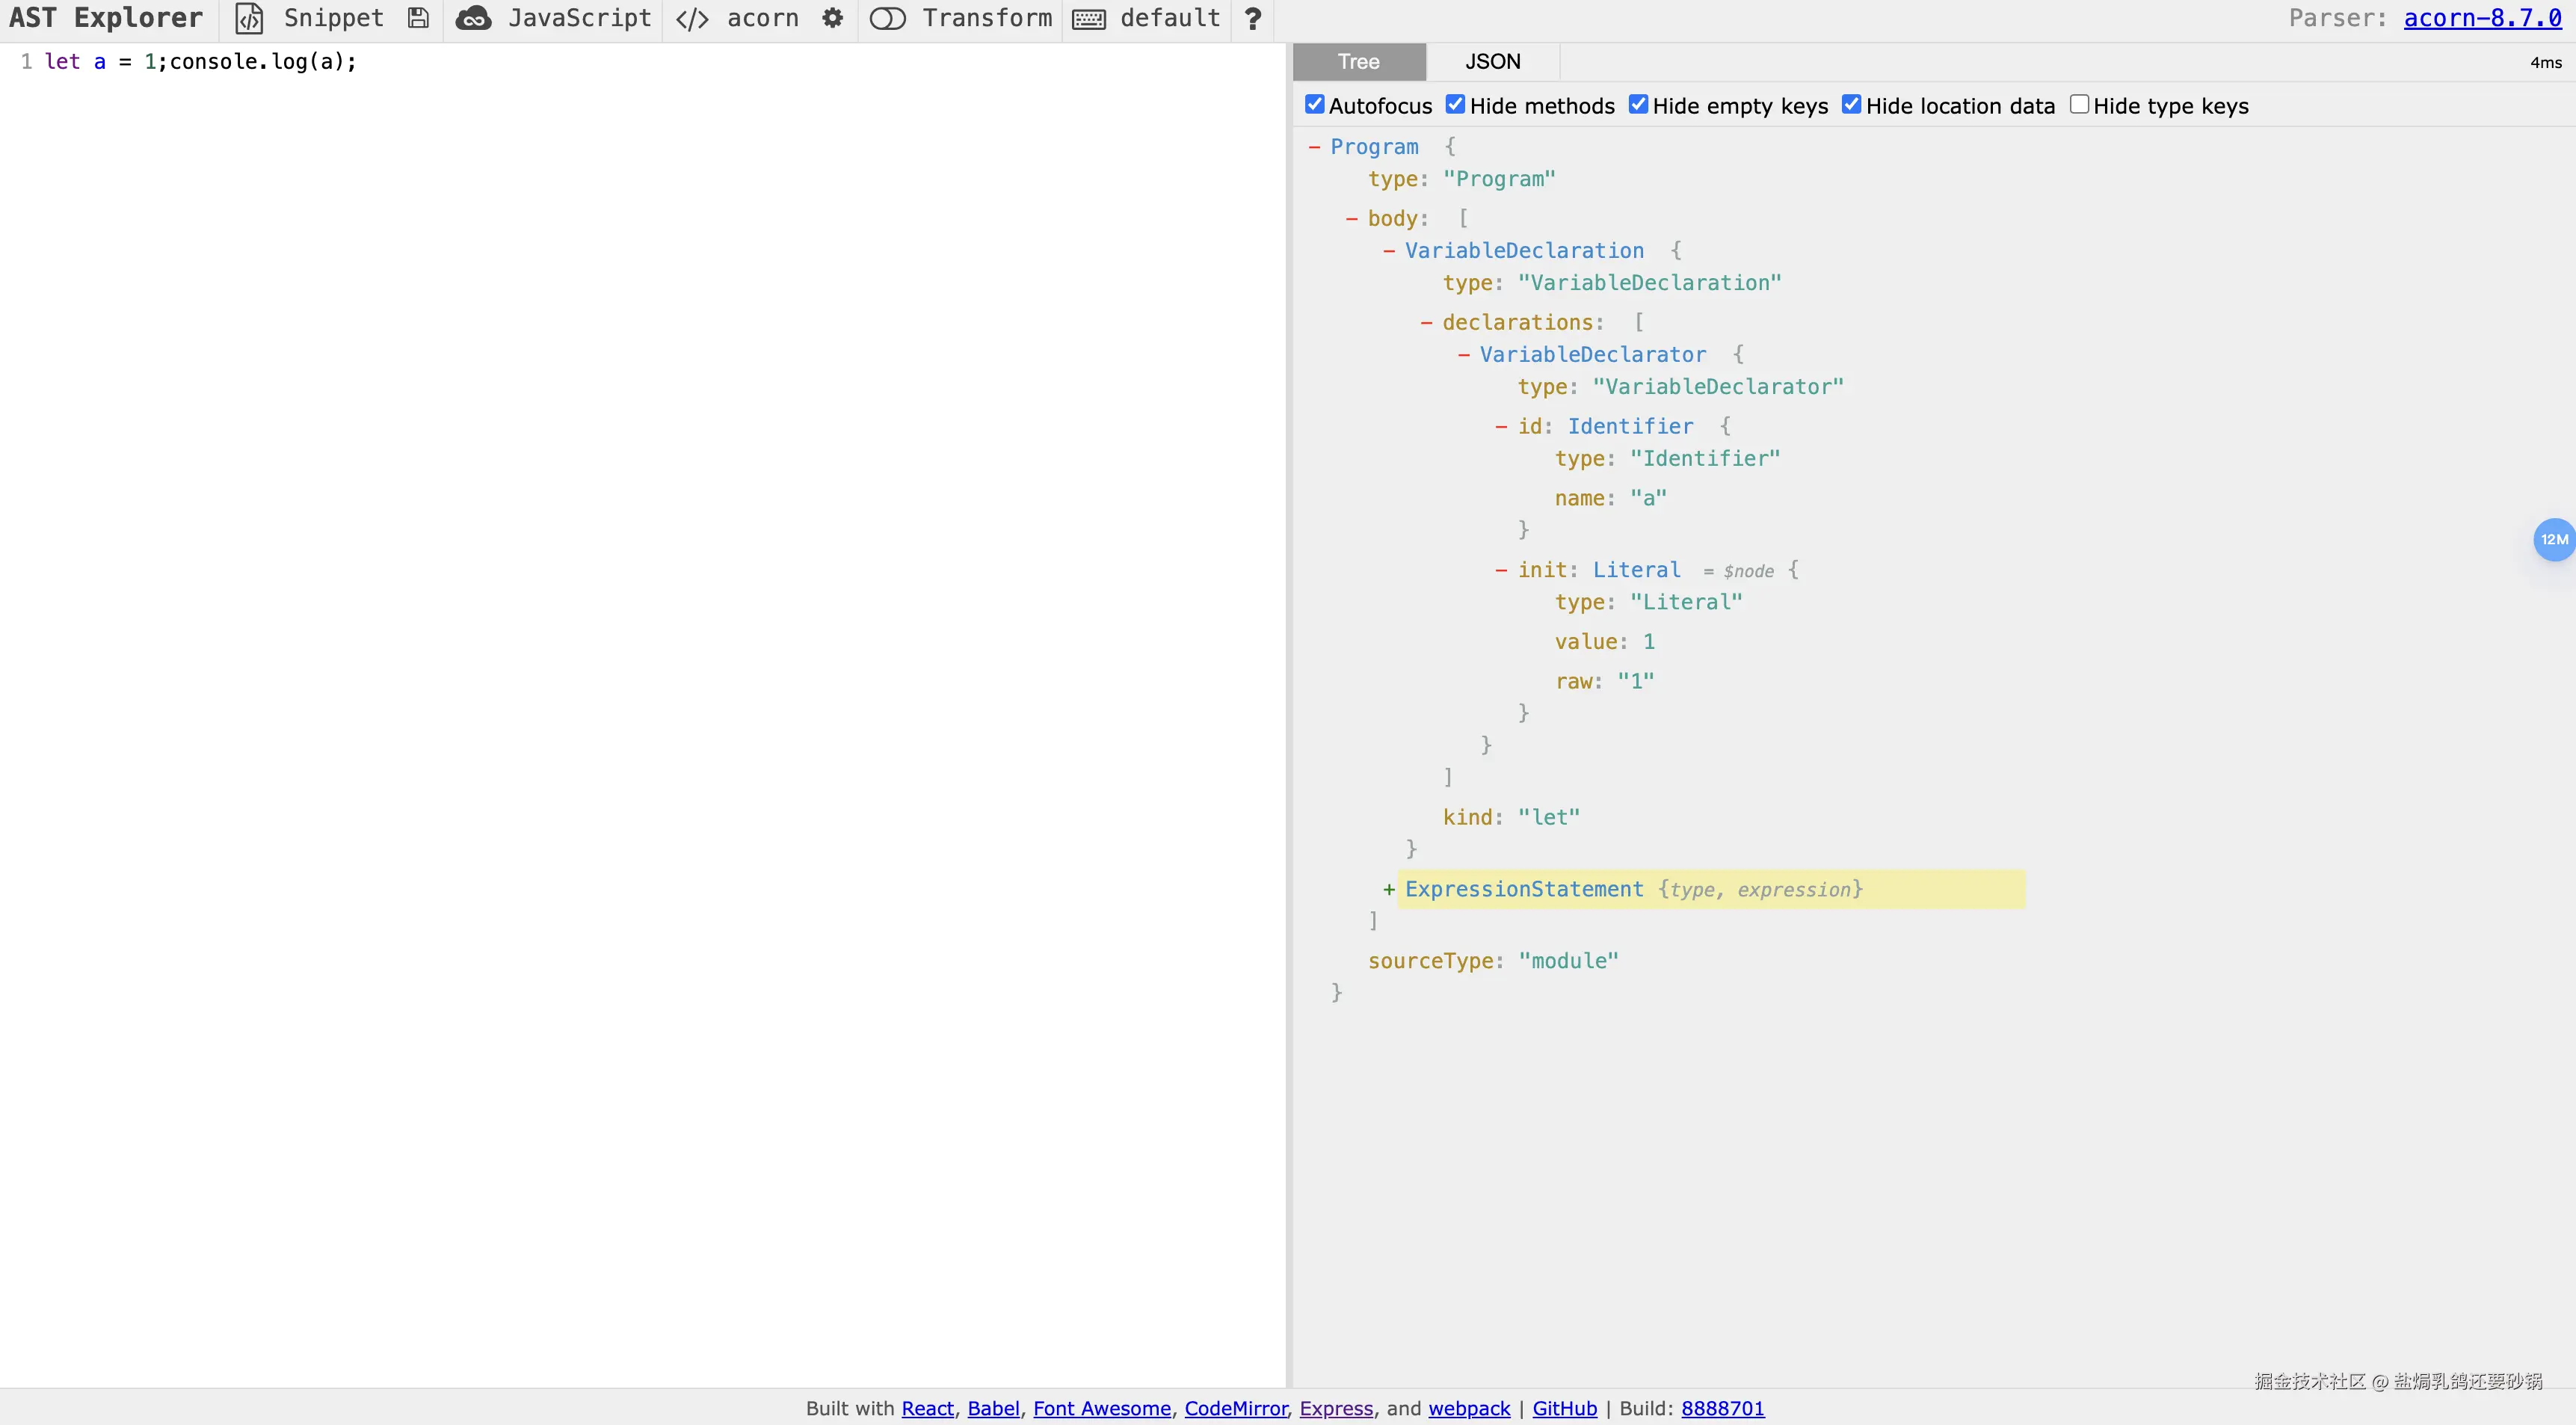Uncheck the Autofocus checkbox
The width and height of the screenshot is (2576, 1425).
coord(1315,105)
